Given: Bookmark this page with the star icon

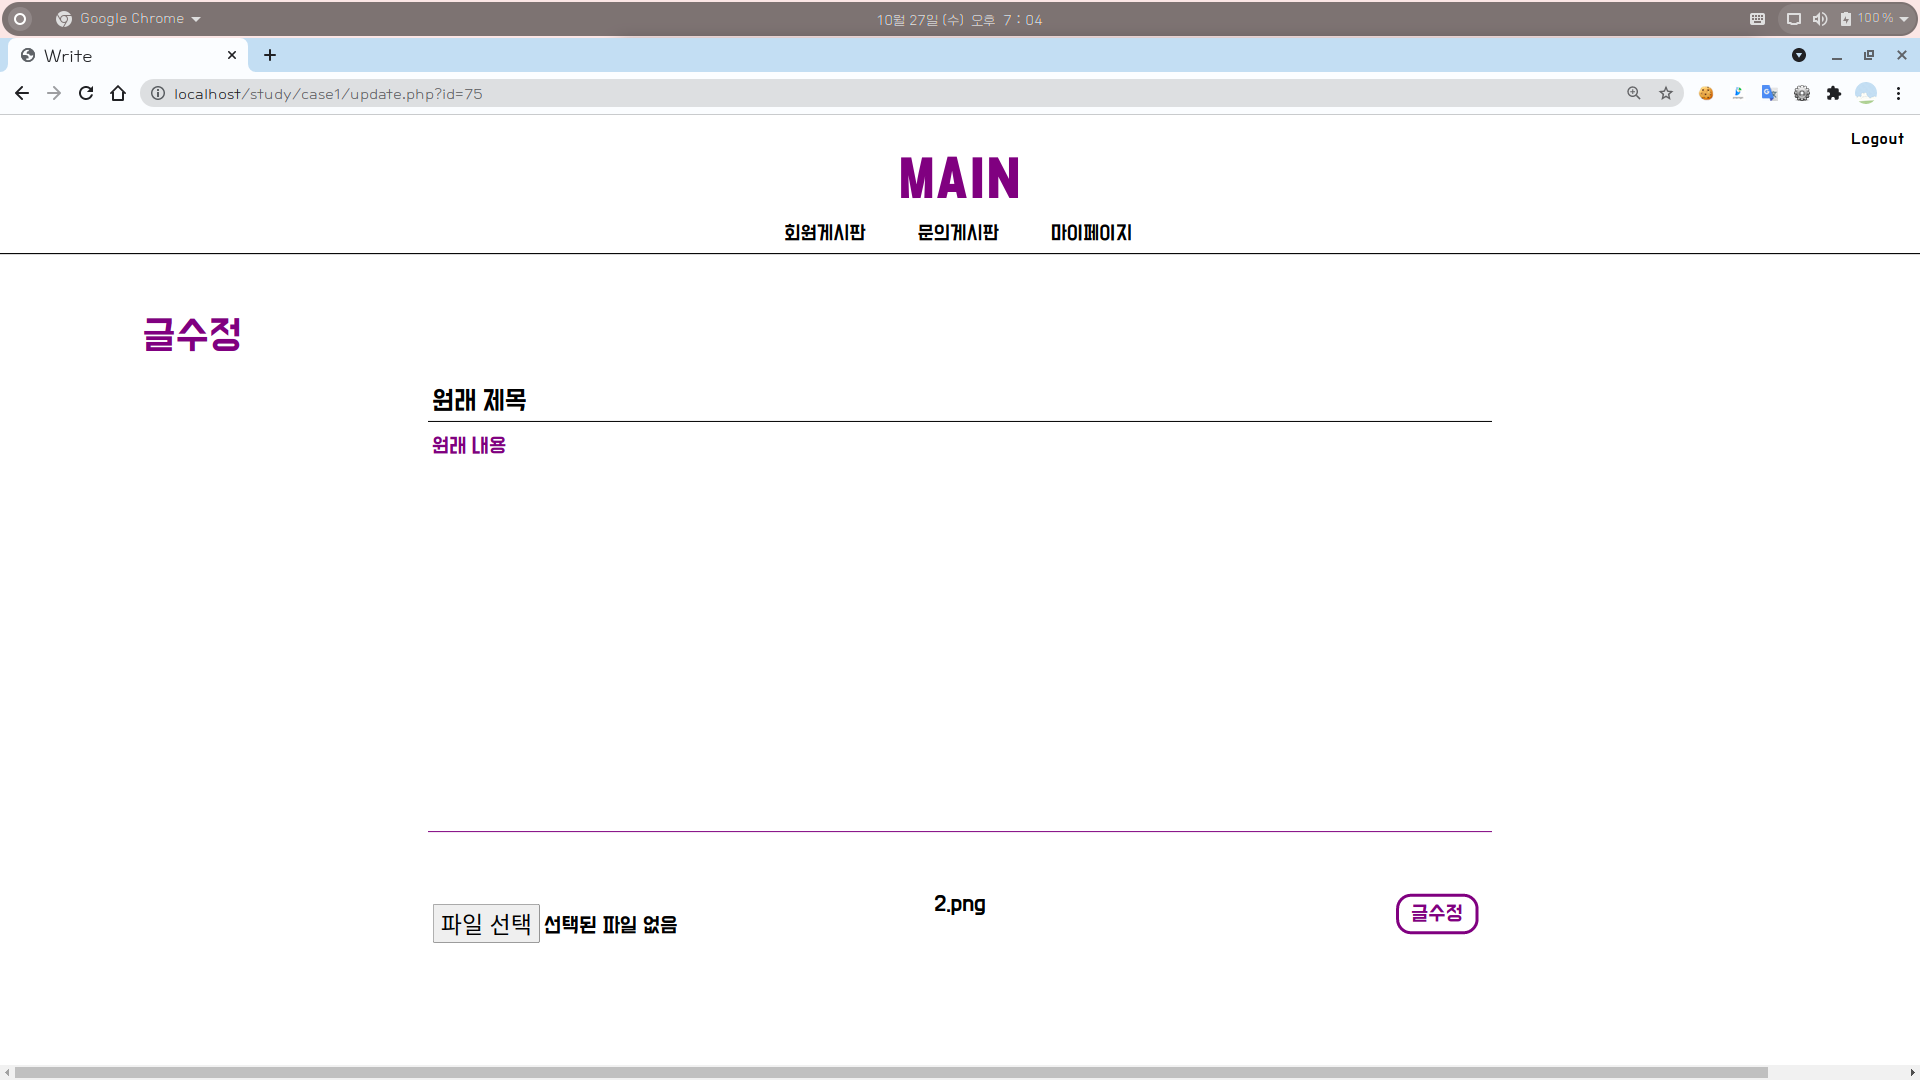Looking at the screenshot, I should (1666, 93).
